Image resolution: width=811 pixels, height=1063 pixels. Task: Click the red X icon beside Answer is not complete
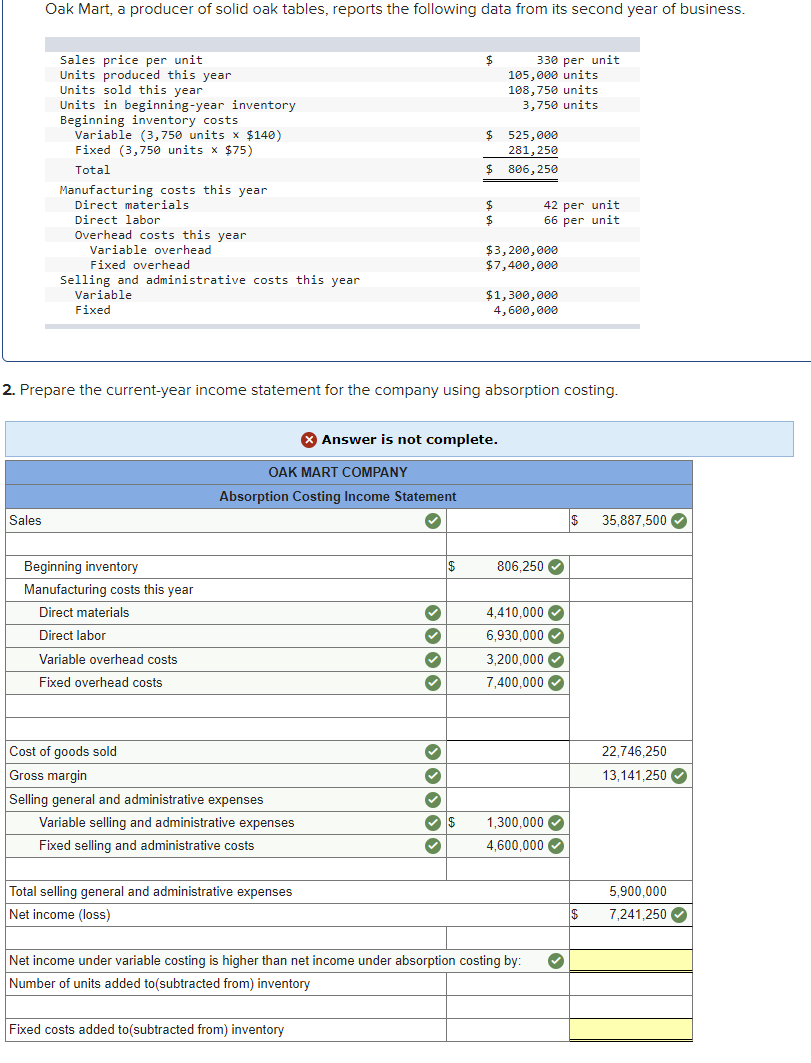coord(309,440)
